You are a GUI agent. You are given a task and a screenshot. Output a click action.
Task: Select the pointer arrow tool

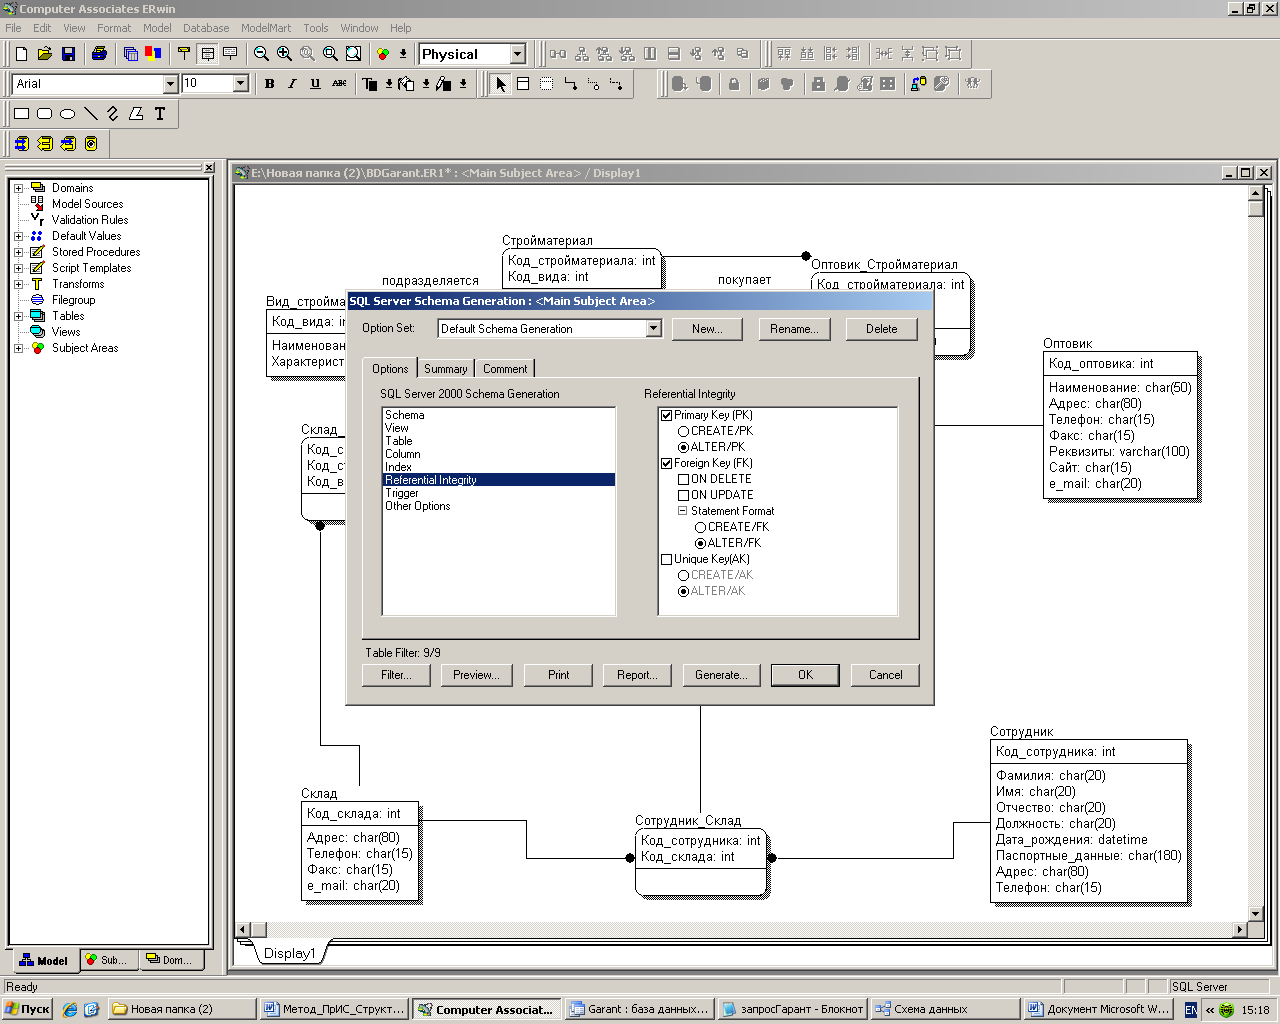[x=501, y=84]
